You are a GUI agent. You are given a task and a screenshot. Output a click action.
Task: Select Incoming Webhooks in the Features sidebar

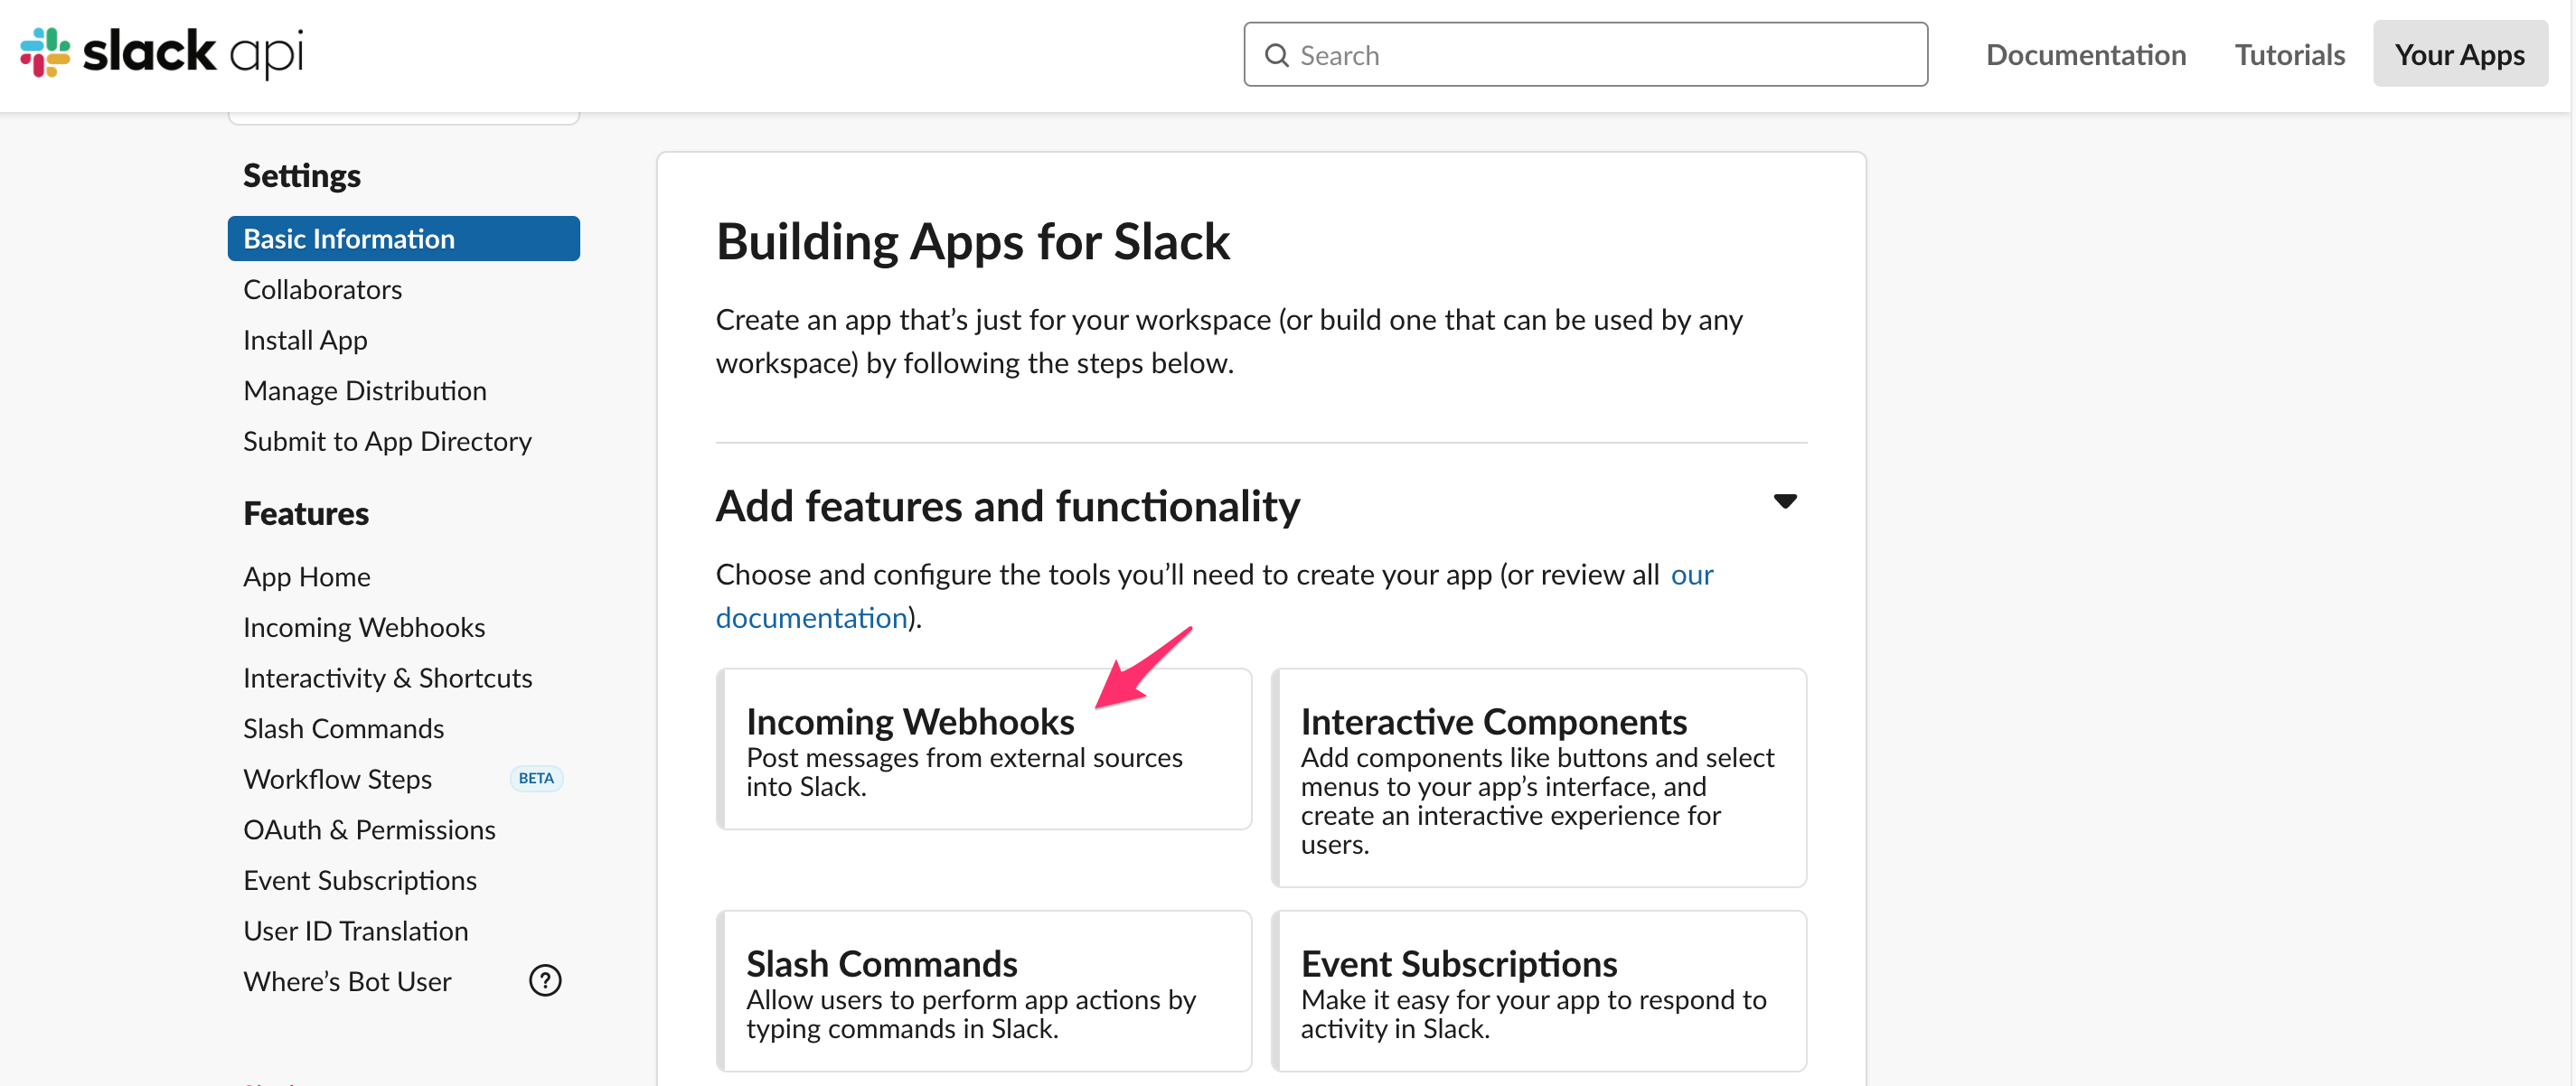(364, 627)
